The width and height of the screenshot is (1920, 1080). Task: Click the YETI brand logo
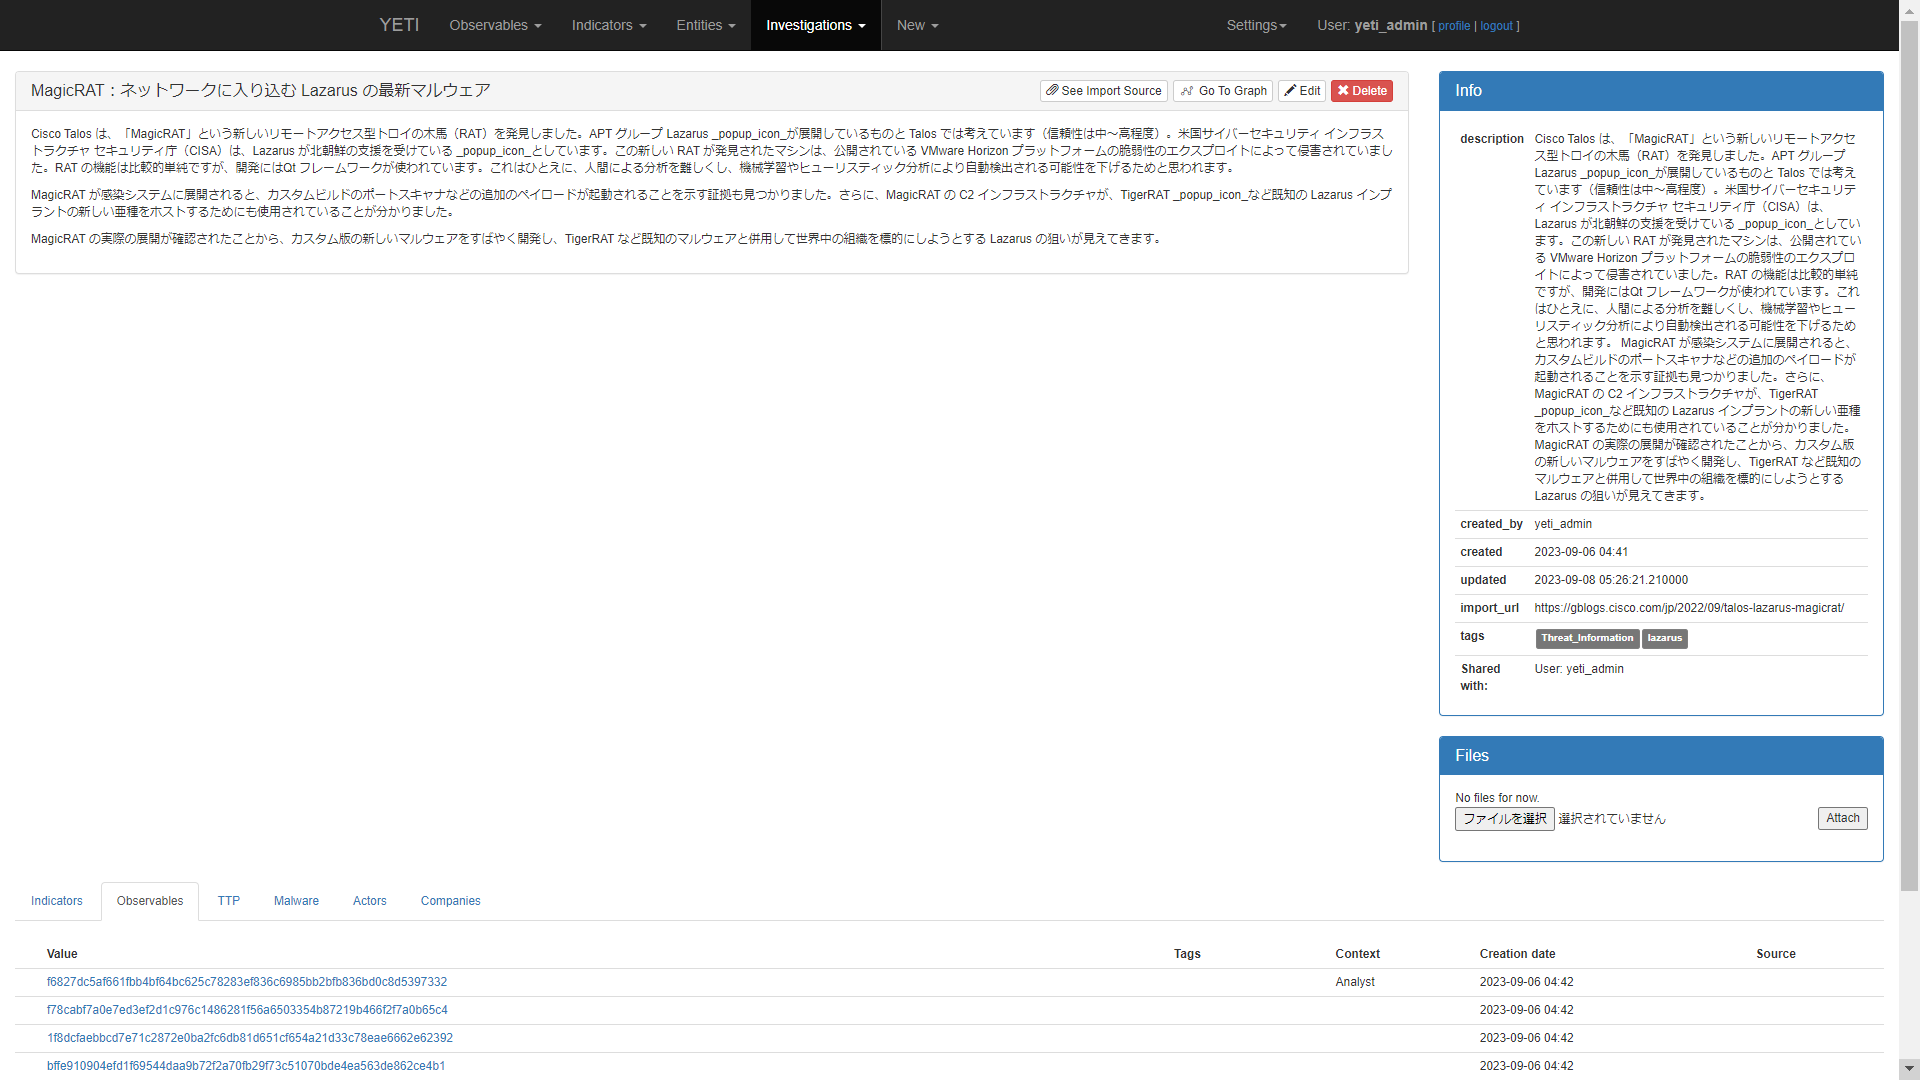399,25
